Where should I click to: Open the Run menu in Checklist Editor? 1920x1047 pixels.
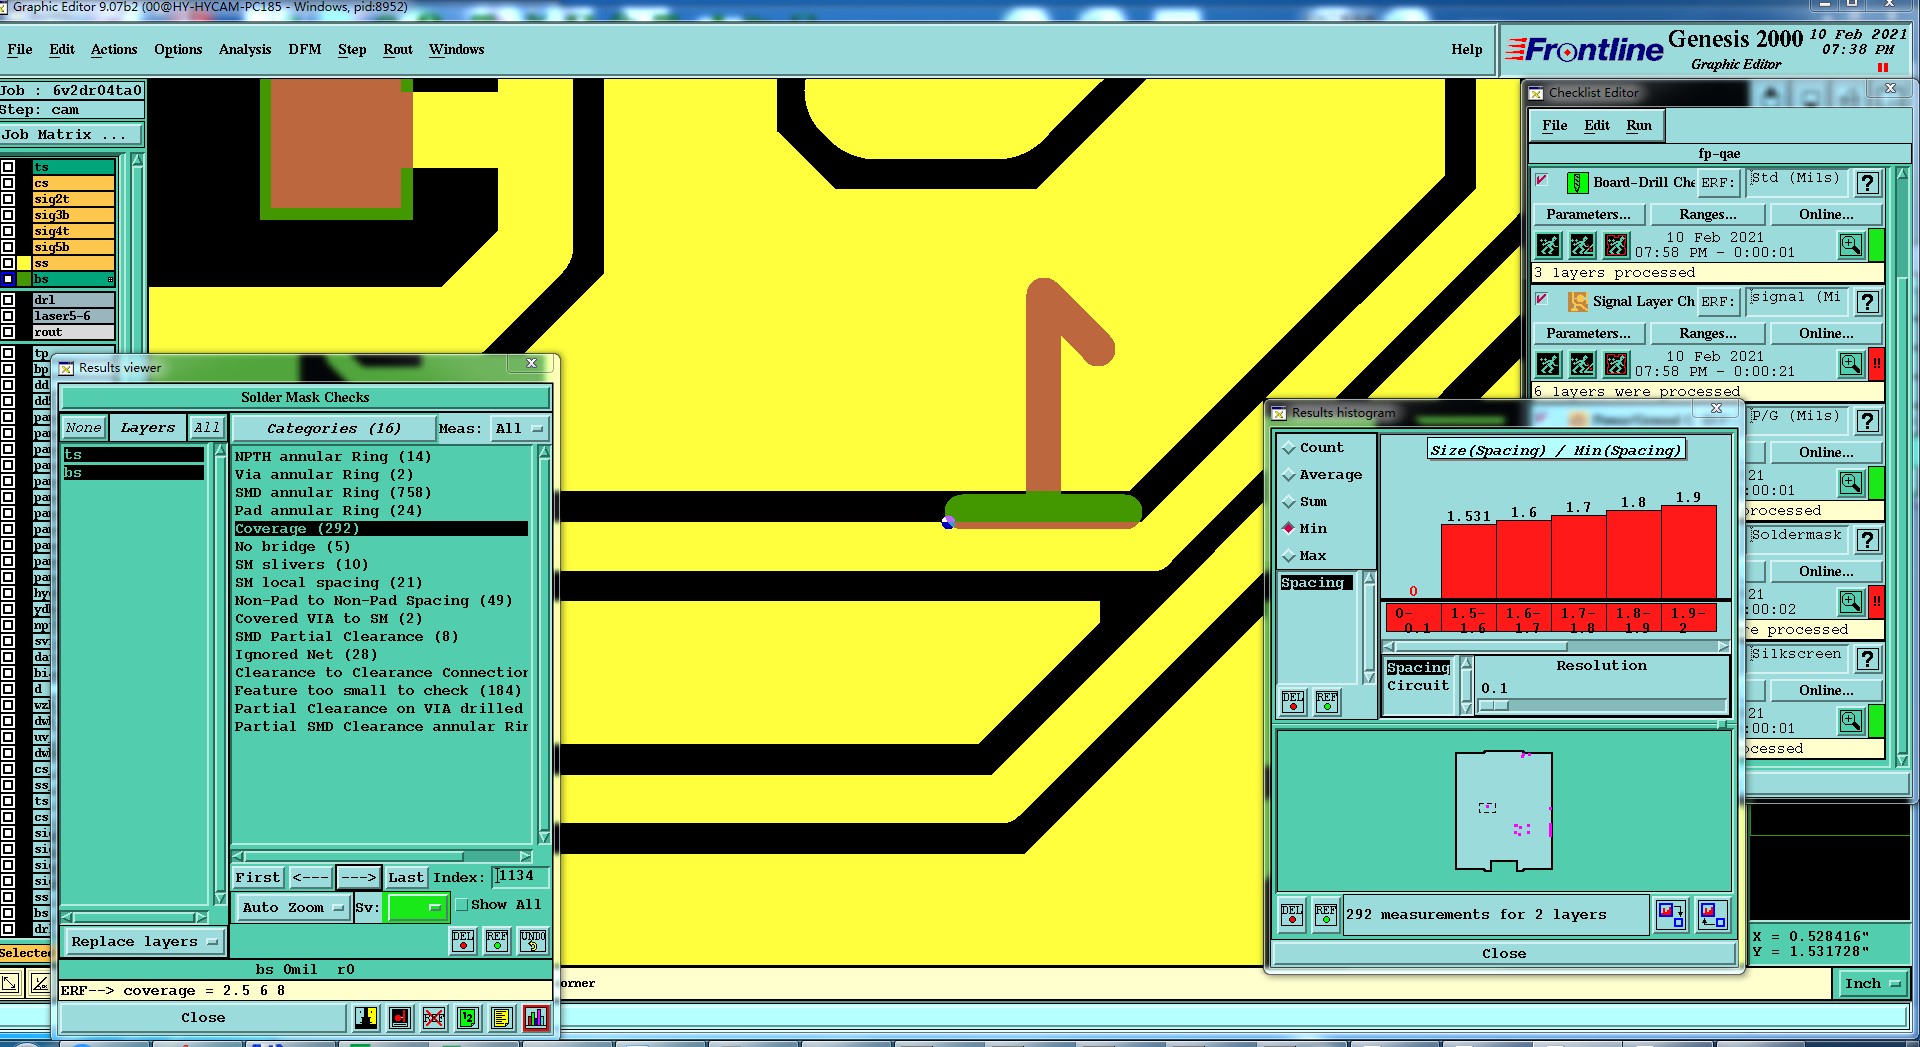[1639, 126]
